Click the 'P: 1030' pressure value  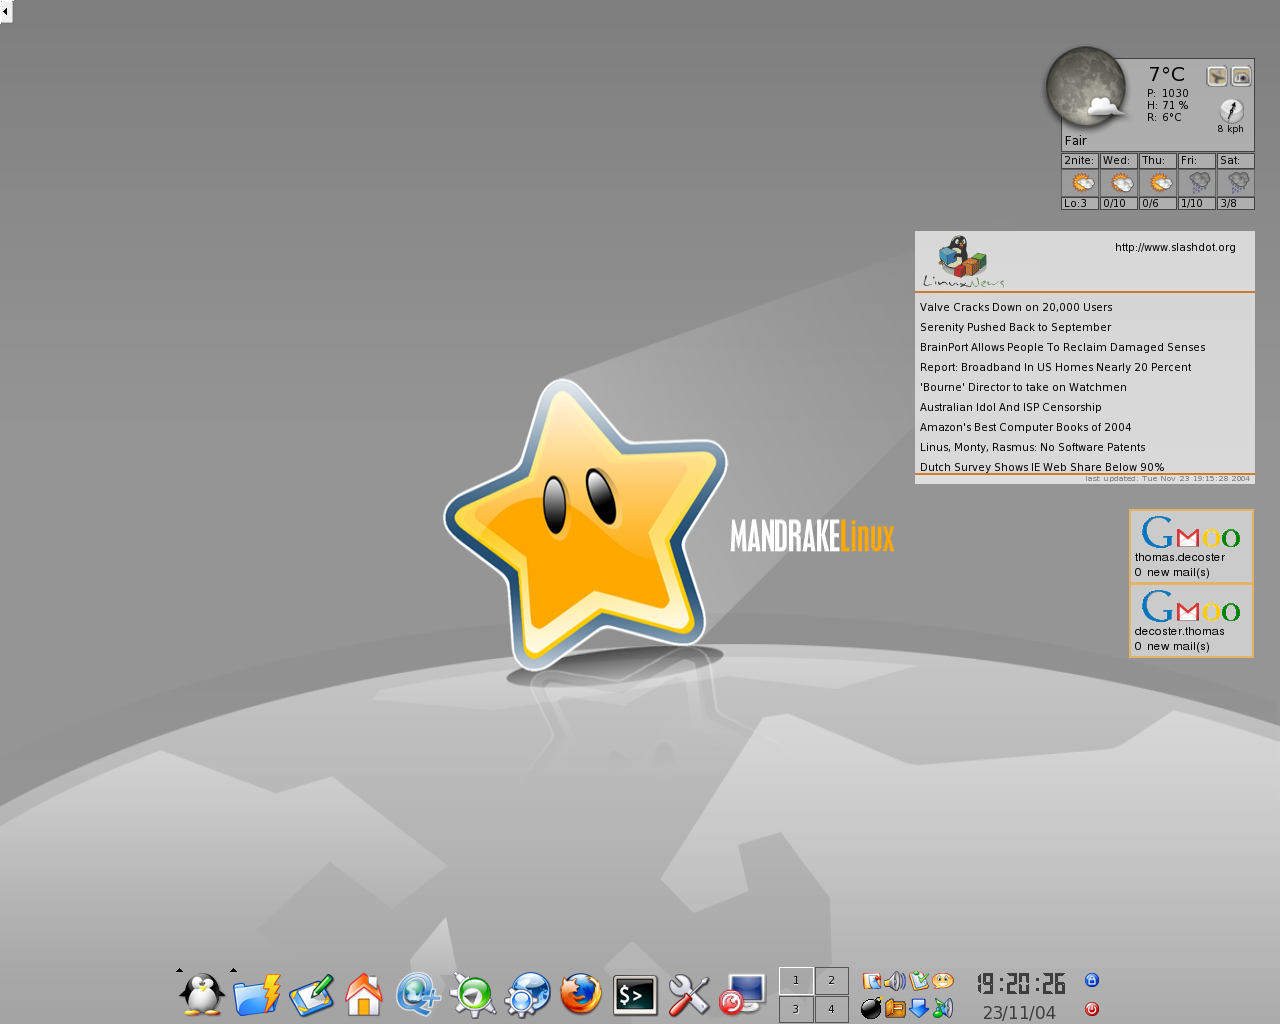(1168, 93)
